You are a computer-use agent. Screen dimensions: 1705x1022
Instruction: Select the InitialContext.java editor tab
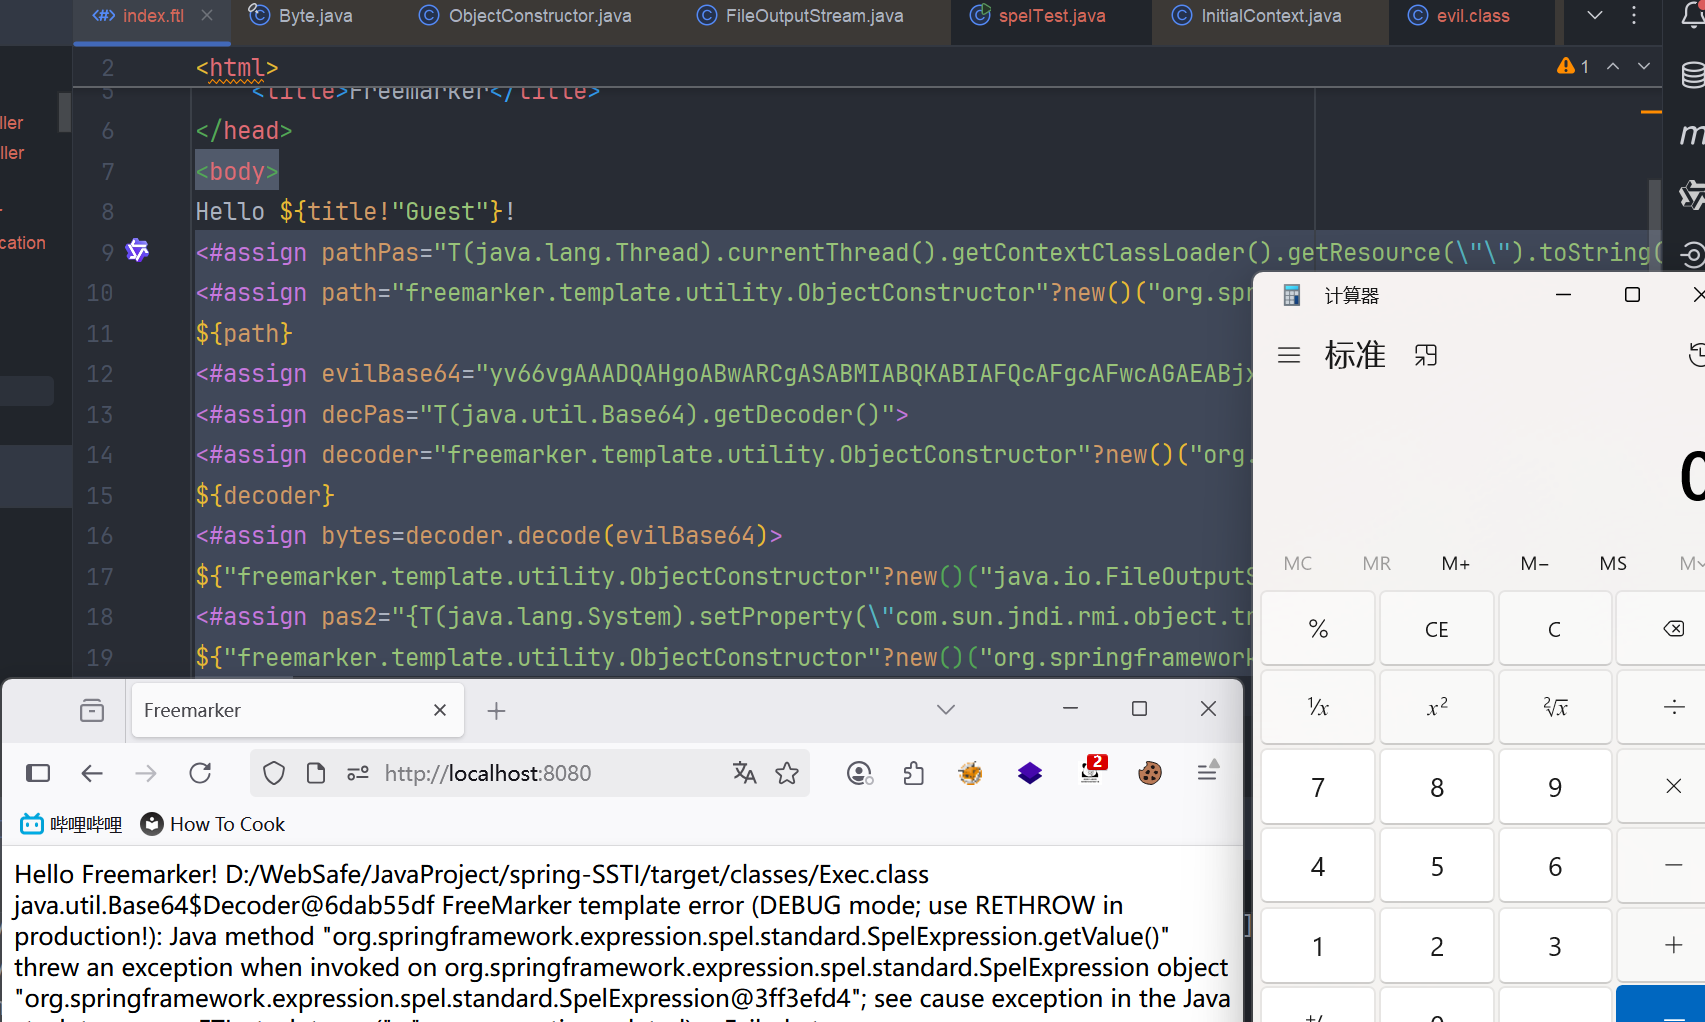pos(1257,16)
